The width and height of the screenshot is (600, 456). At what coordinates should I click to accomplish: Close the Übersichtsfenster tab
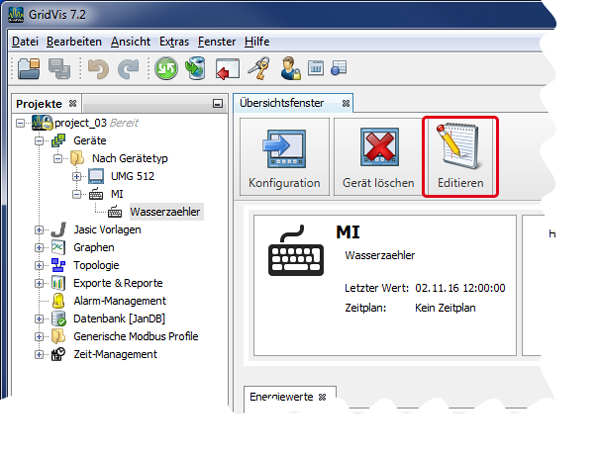[346, 103]
